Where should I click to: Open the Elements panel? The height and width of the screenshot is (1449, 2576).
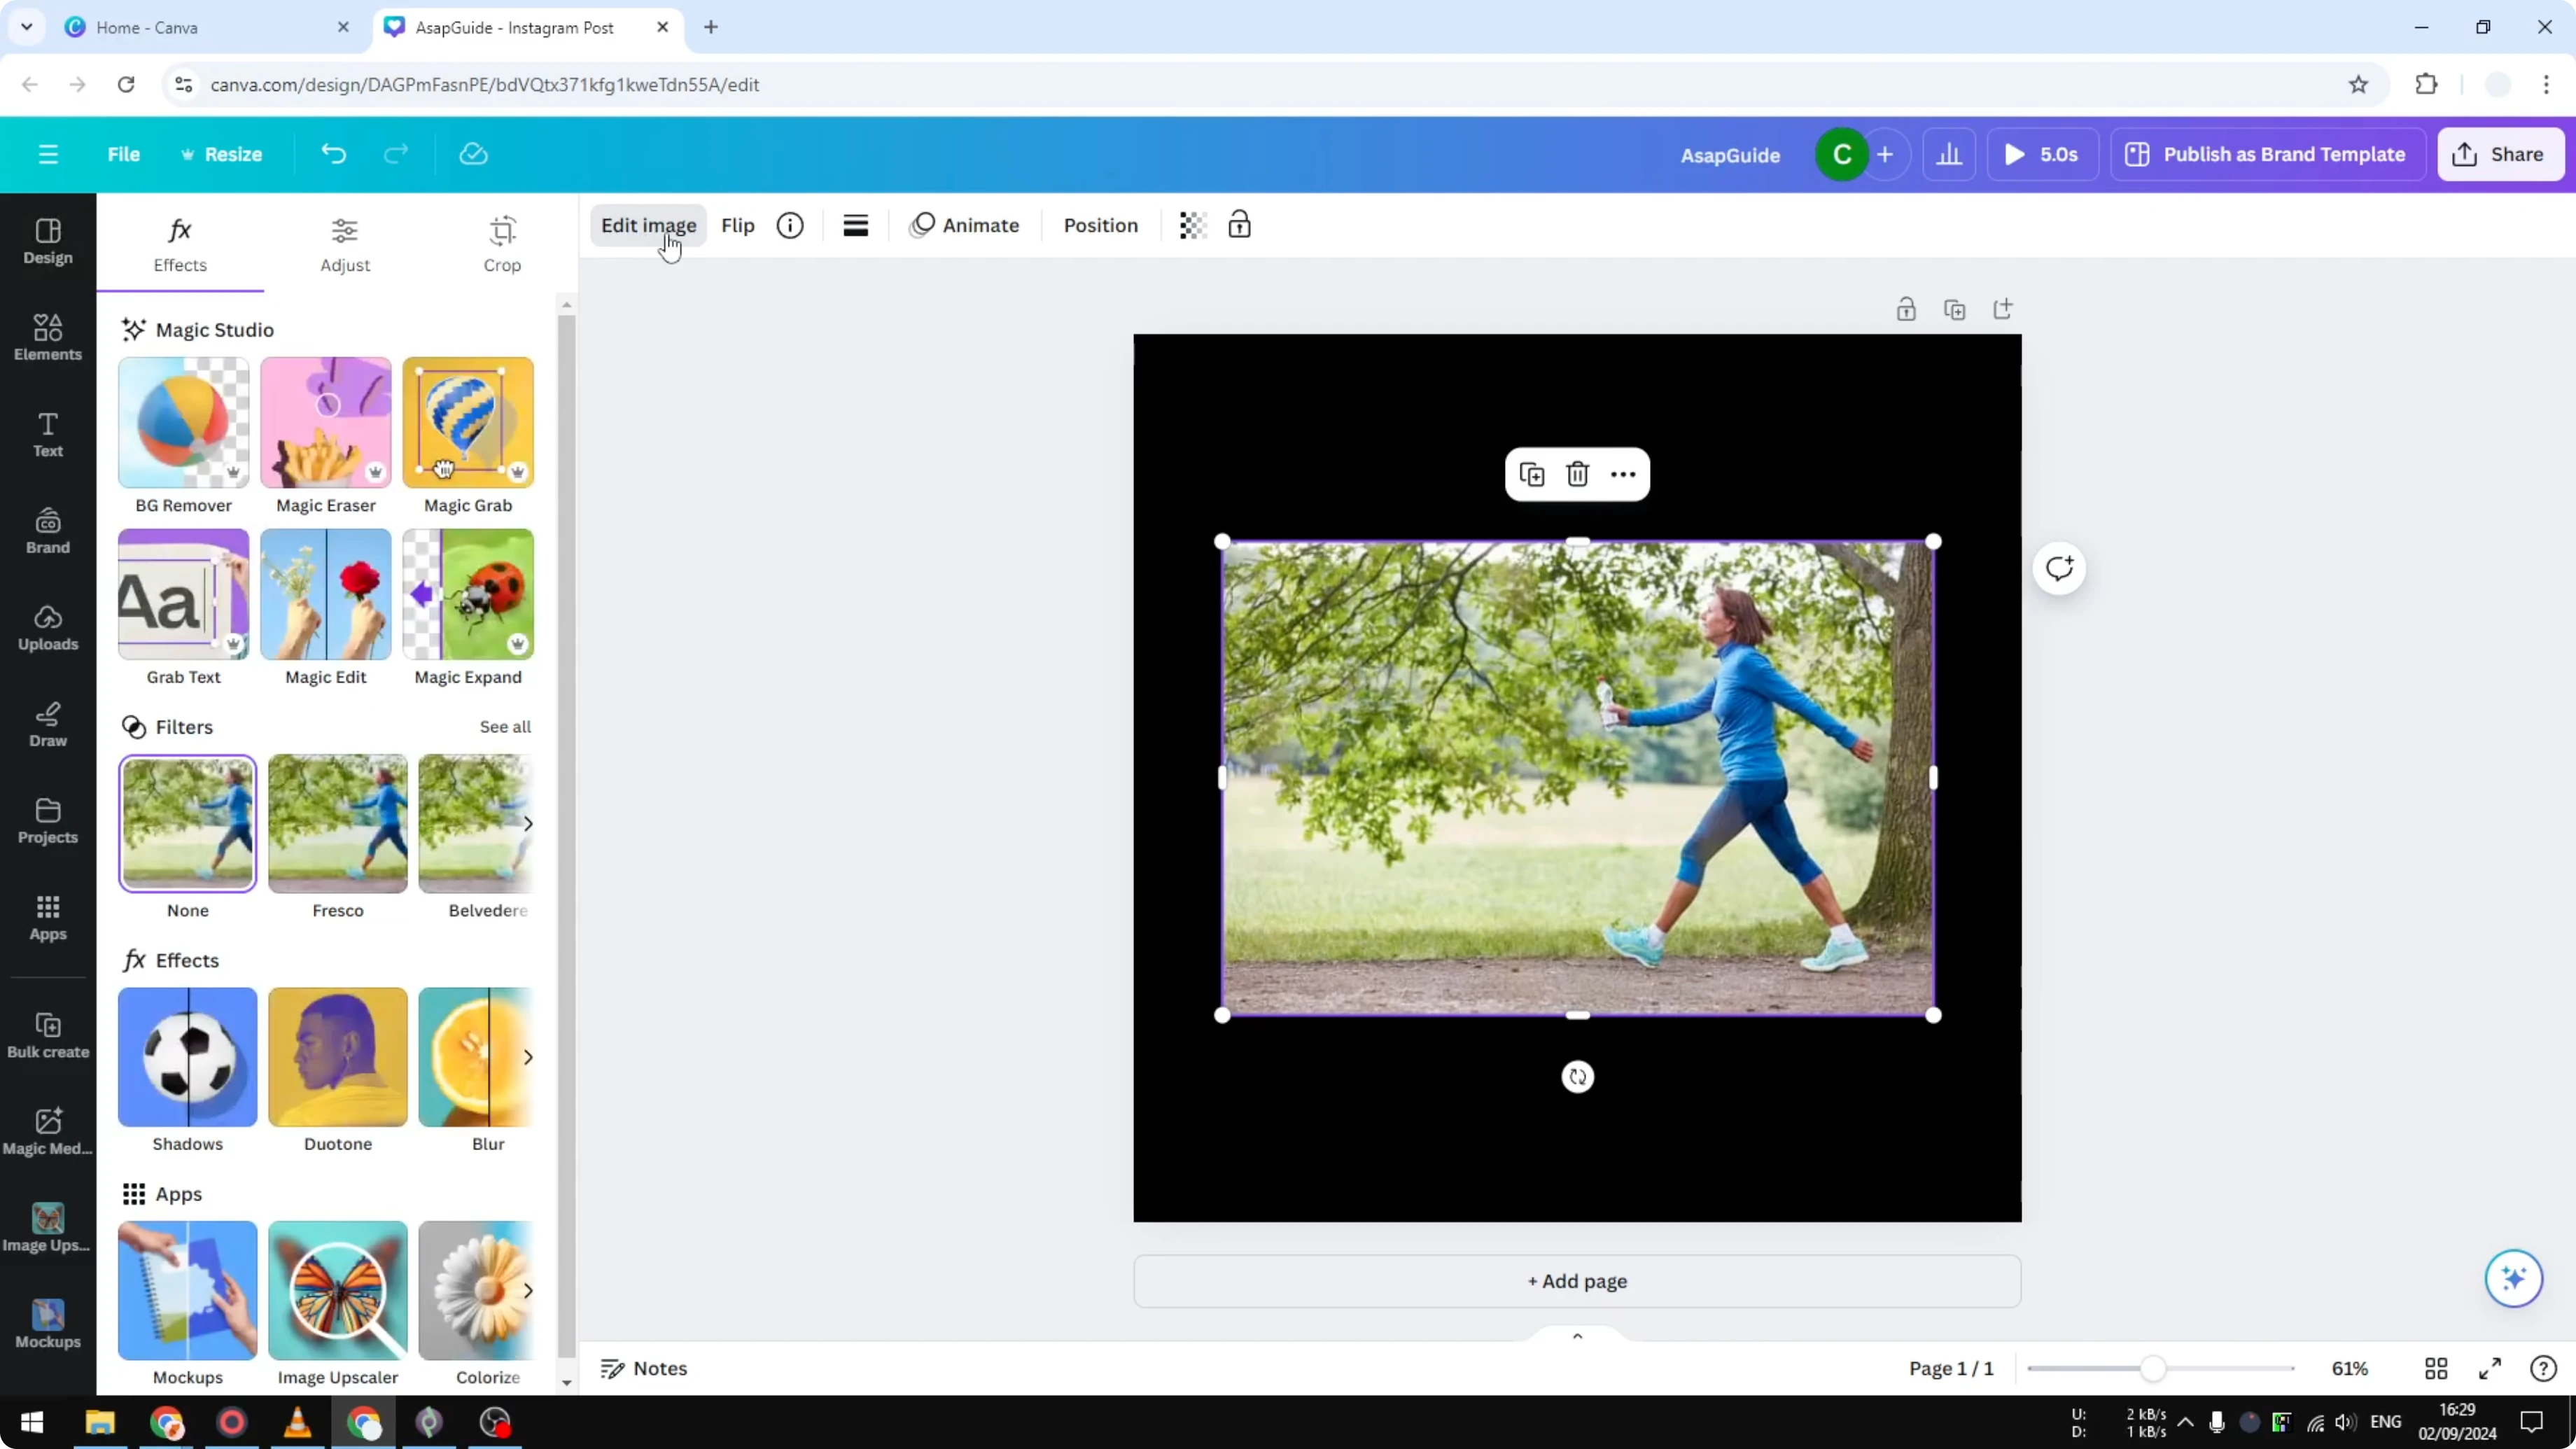tap(48, 338)
